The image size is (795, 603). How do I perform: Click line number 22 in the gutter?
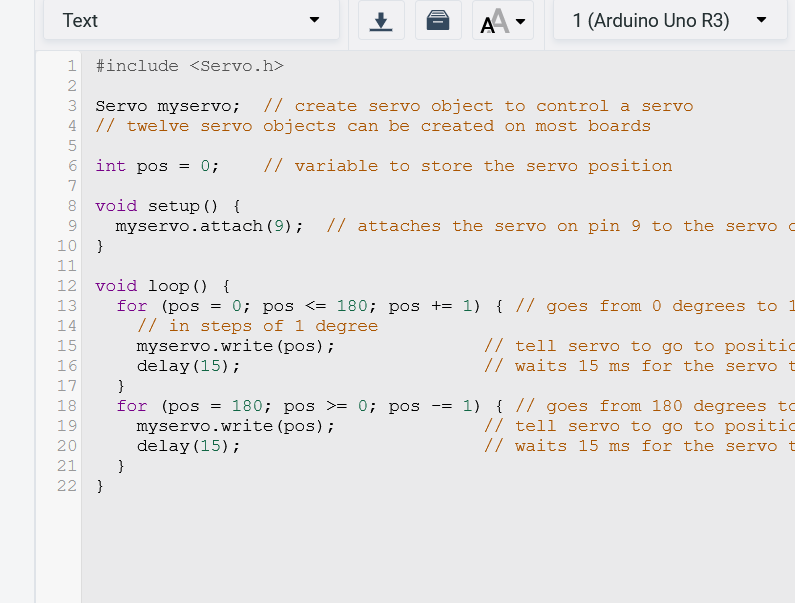(x=67, y=486)
